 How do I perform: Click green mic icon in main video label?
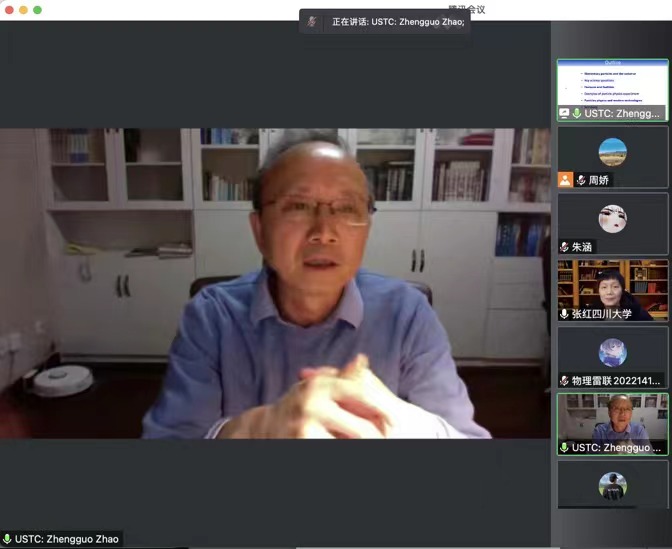(7, 539)
